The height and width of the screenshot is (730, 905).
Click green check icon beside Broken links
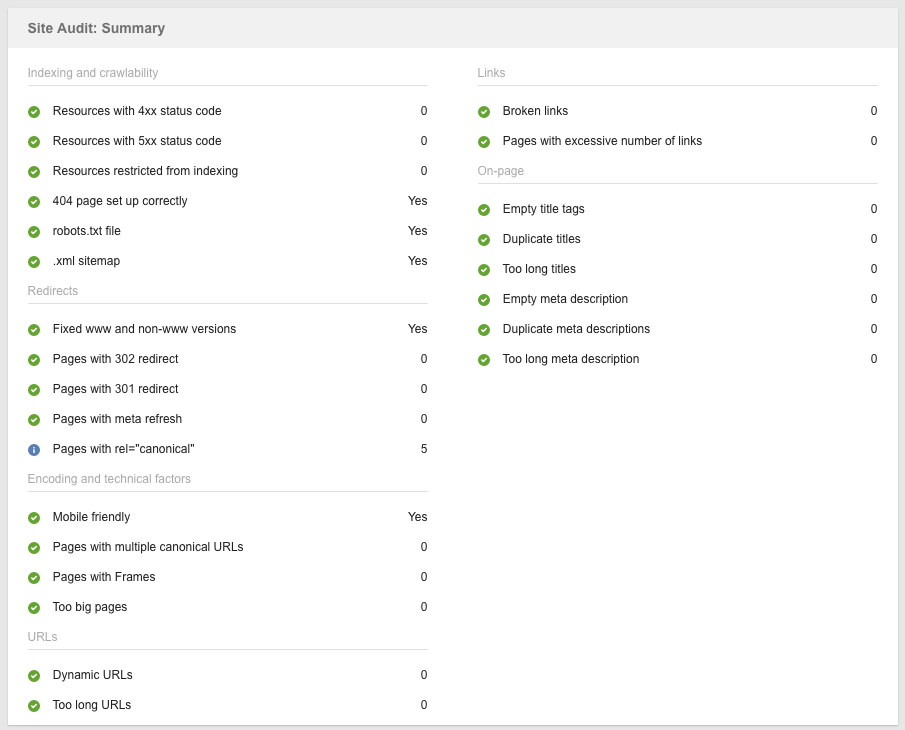pos(484,112)
